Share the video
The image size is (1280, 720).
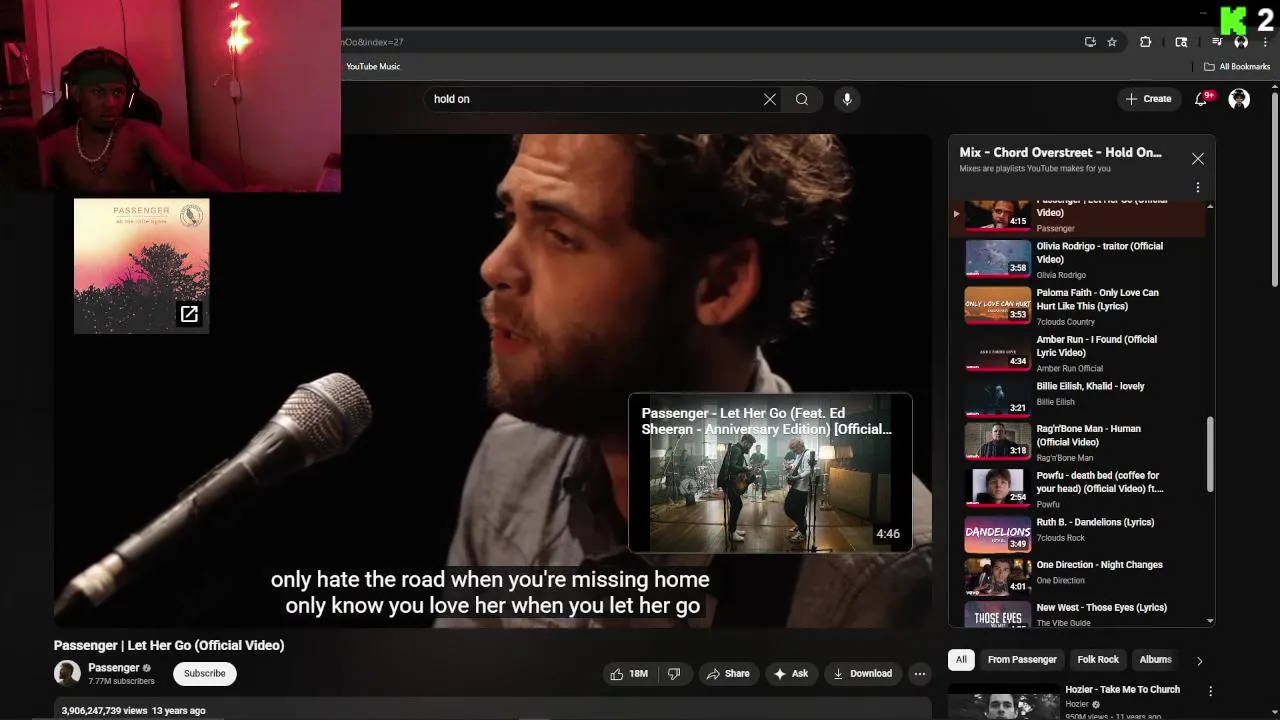(x=728, y=674)
